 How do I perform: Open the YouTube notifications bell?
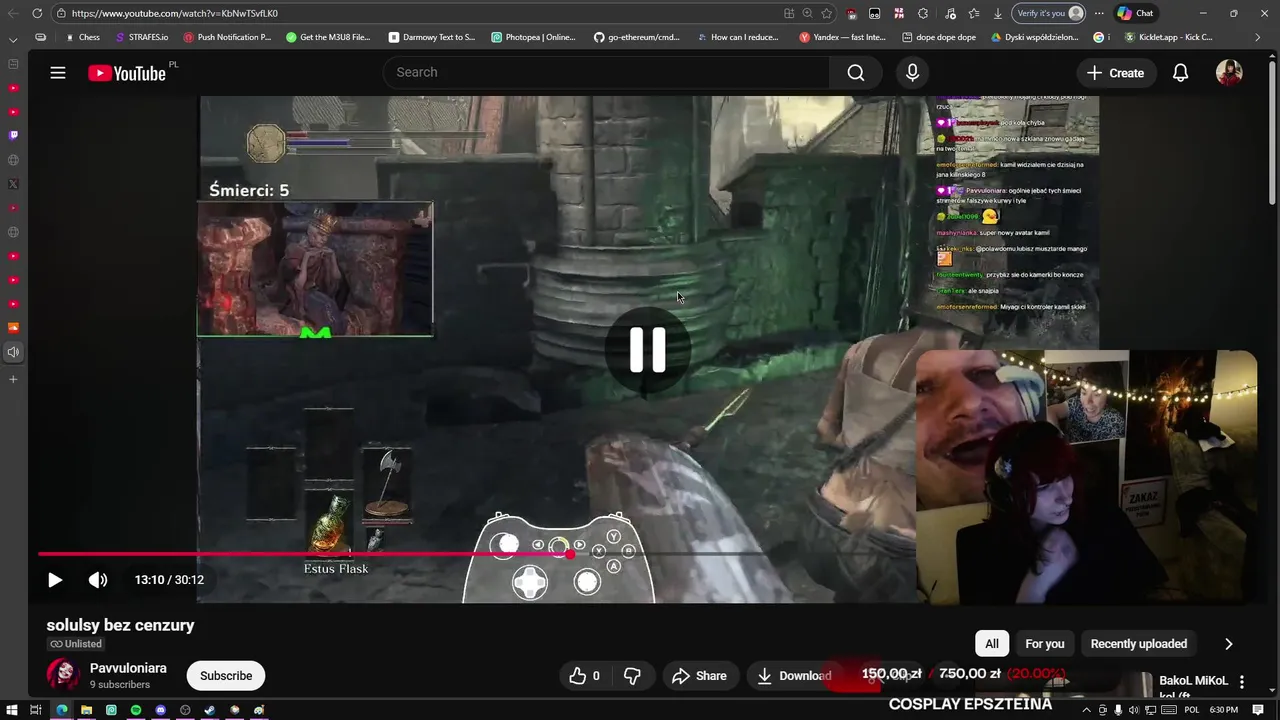(1180, 73)
